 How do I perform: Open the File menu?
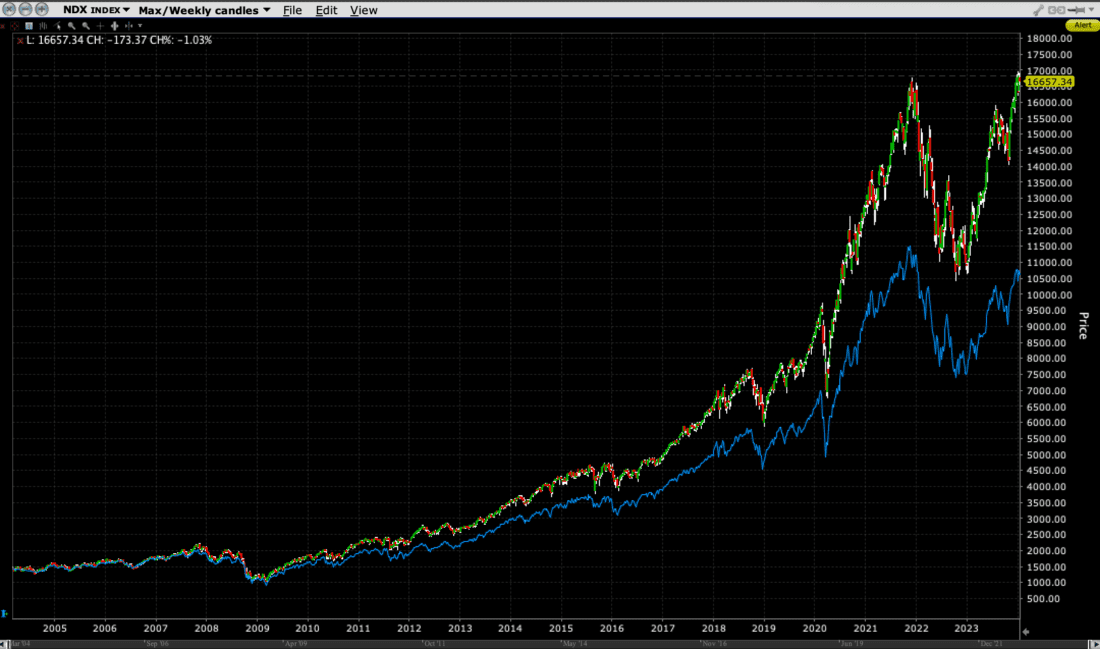292,10
